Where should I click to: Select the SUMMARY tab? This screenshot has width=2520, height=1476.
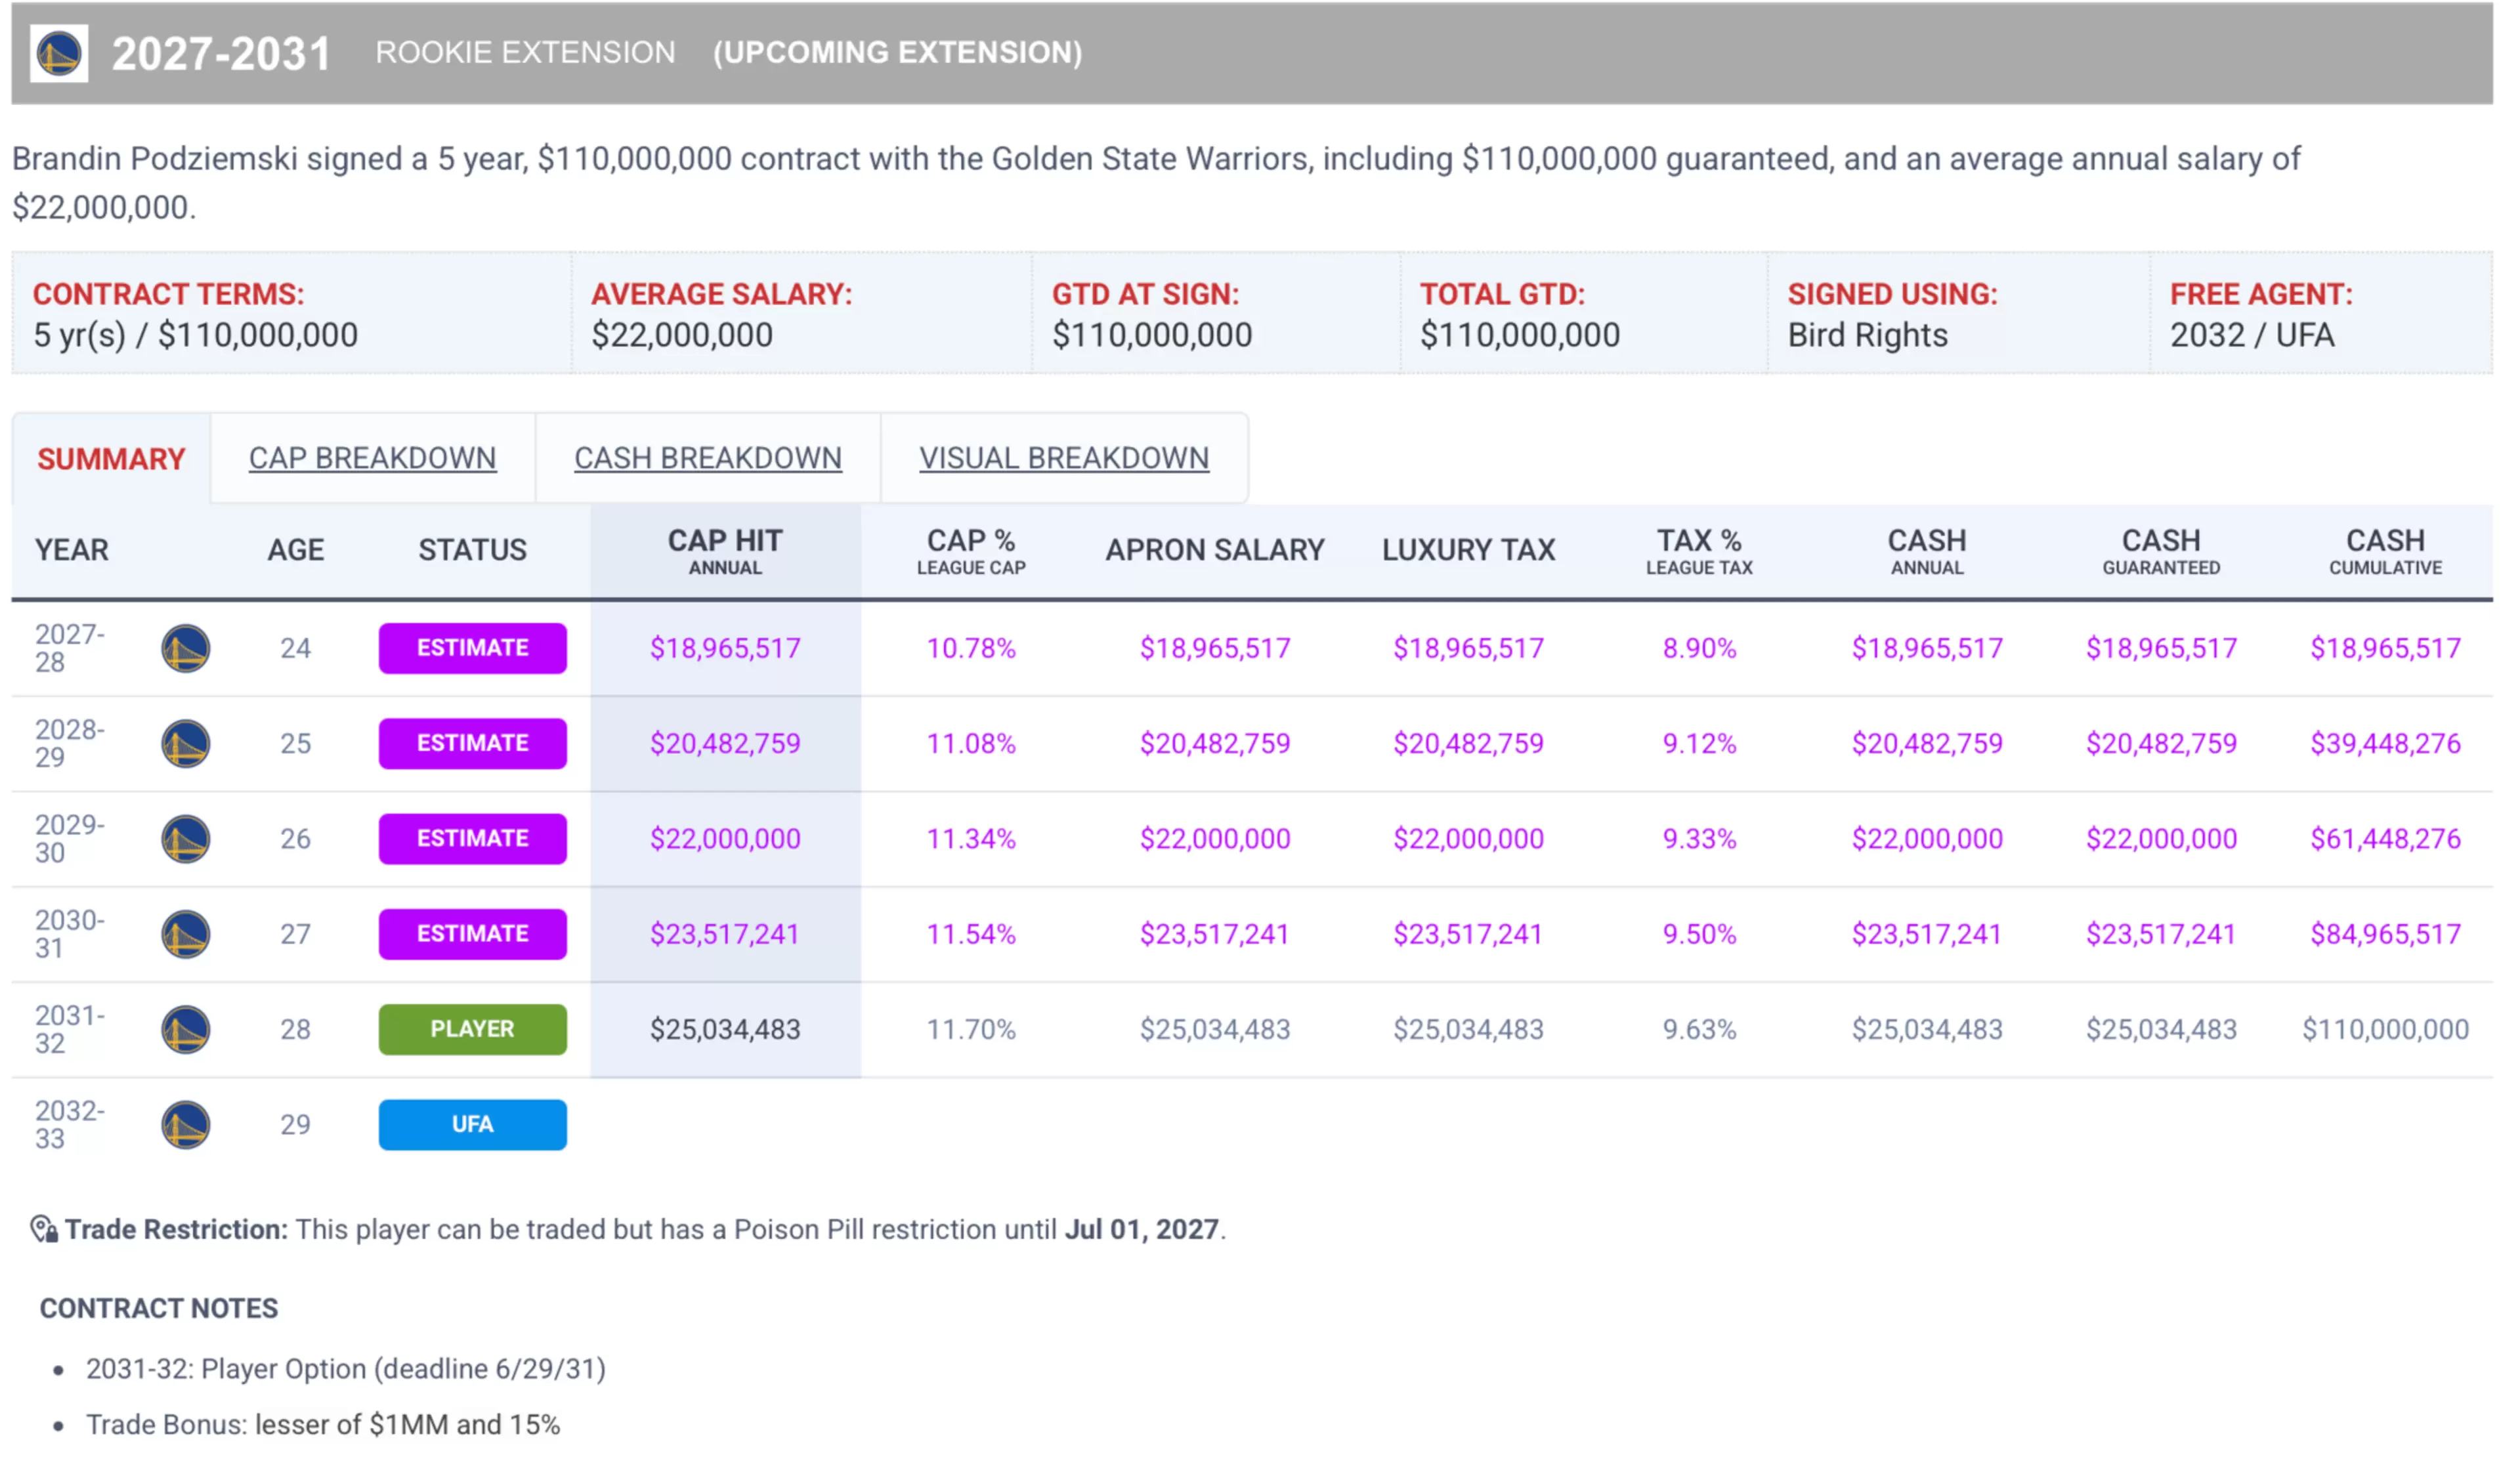pos(111,460)
